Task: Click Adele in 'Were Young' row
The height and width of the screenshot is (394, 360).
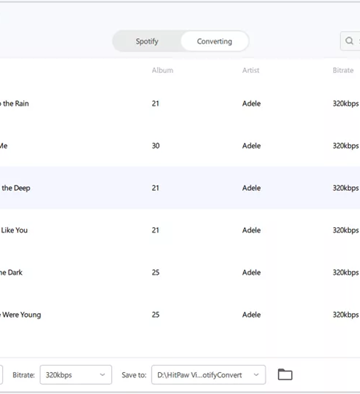Action: tap(251, 315)
